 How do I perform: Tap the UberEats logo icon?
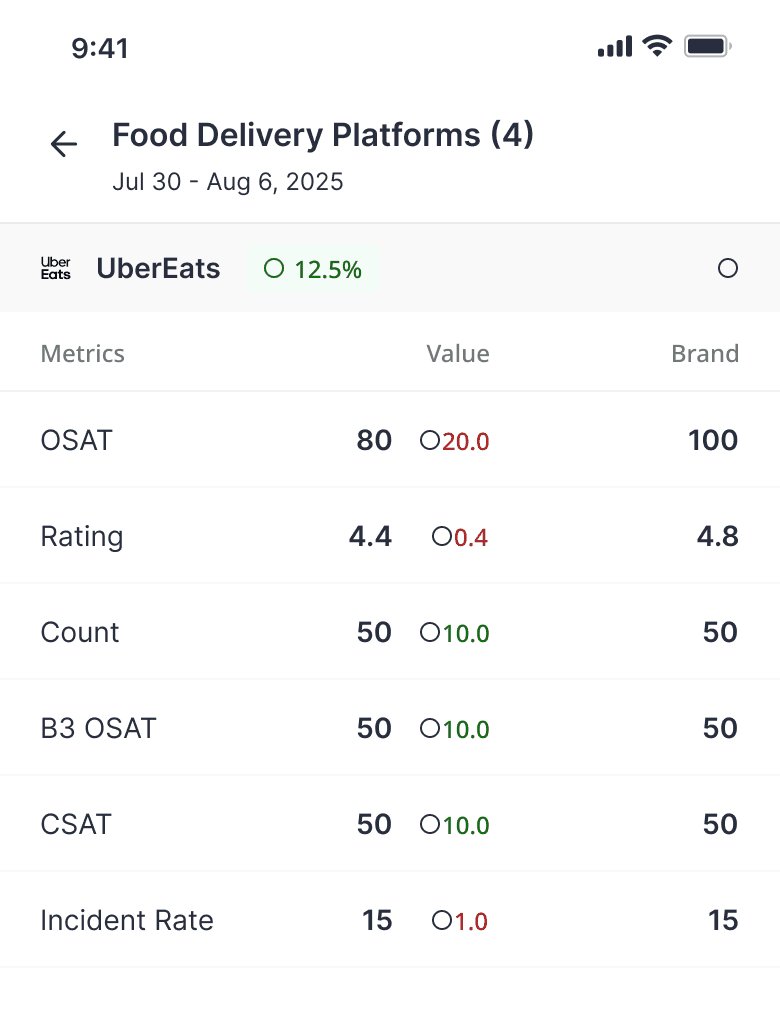point(56,268)
